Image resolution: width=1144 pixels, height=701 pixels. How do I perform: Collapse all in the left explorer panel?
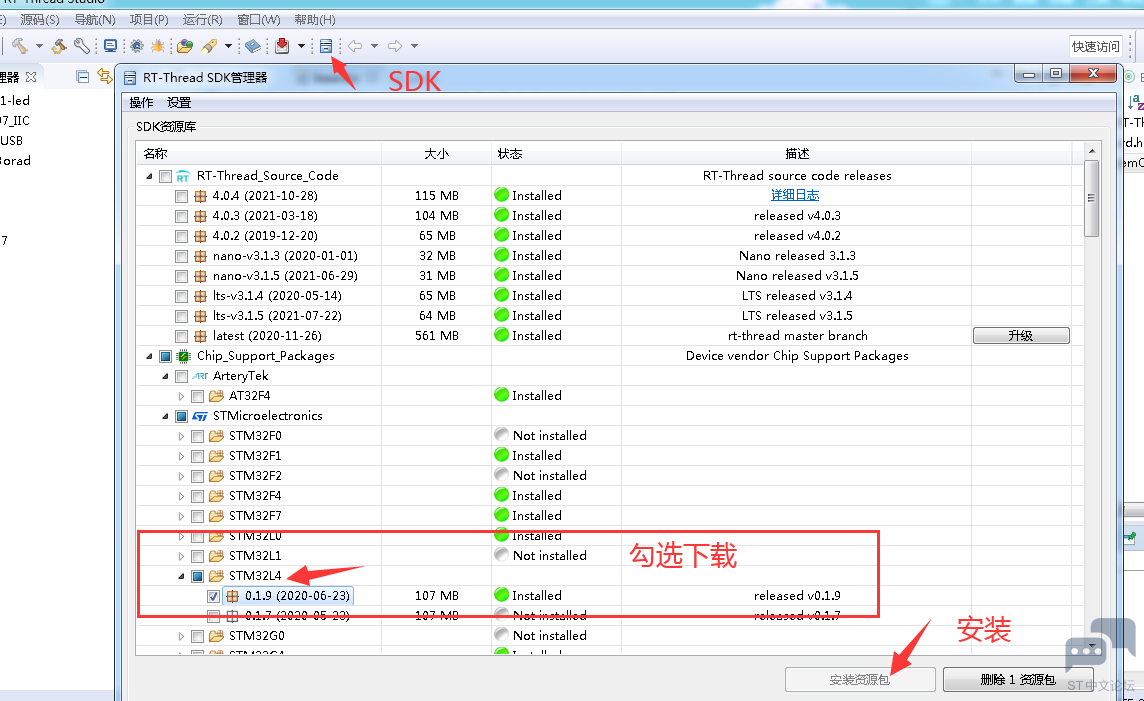pos(82,77)
